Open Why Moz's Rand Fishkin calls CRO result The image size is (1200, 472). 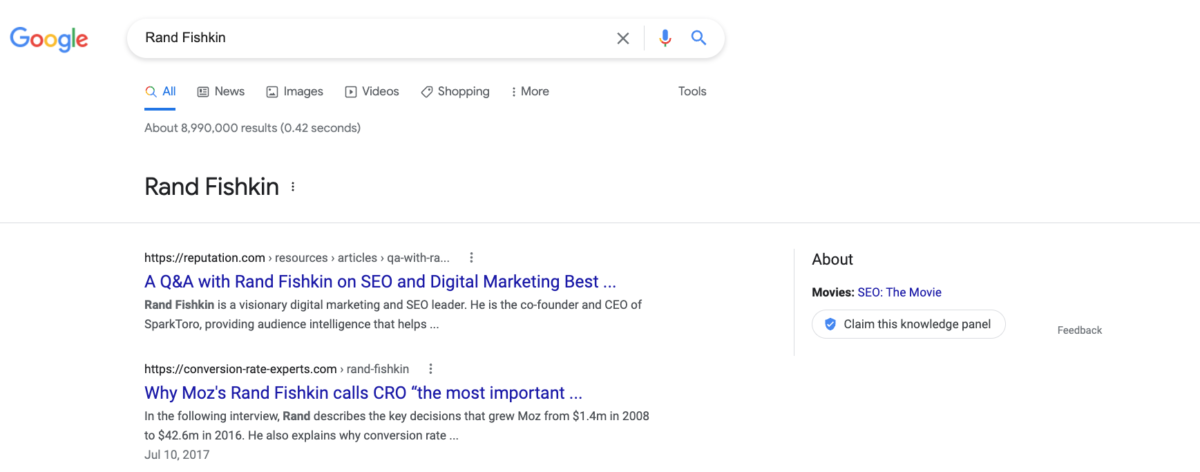coord(363,392)
